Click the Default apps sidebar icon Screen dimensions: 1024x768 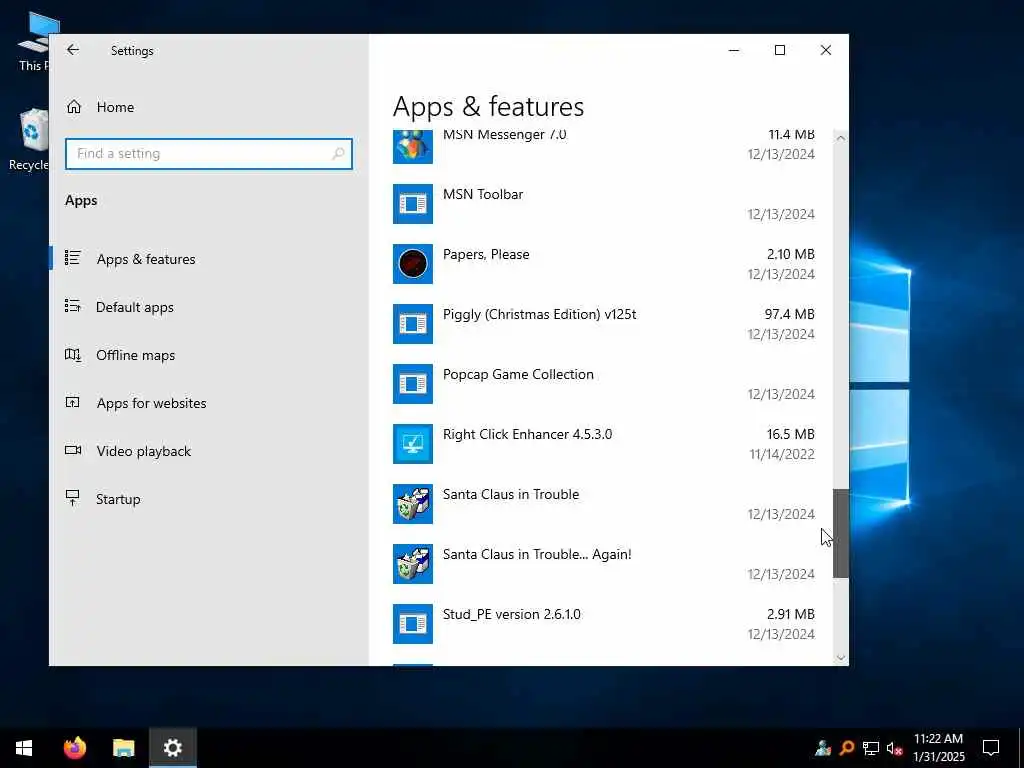coord(72,306)
